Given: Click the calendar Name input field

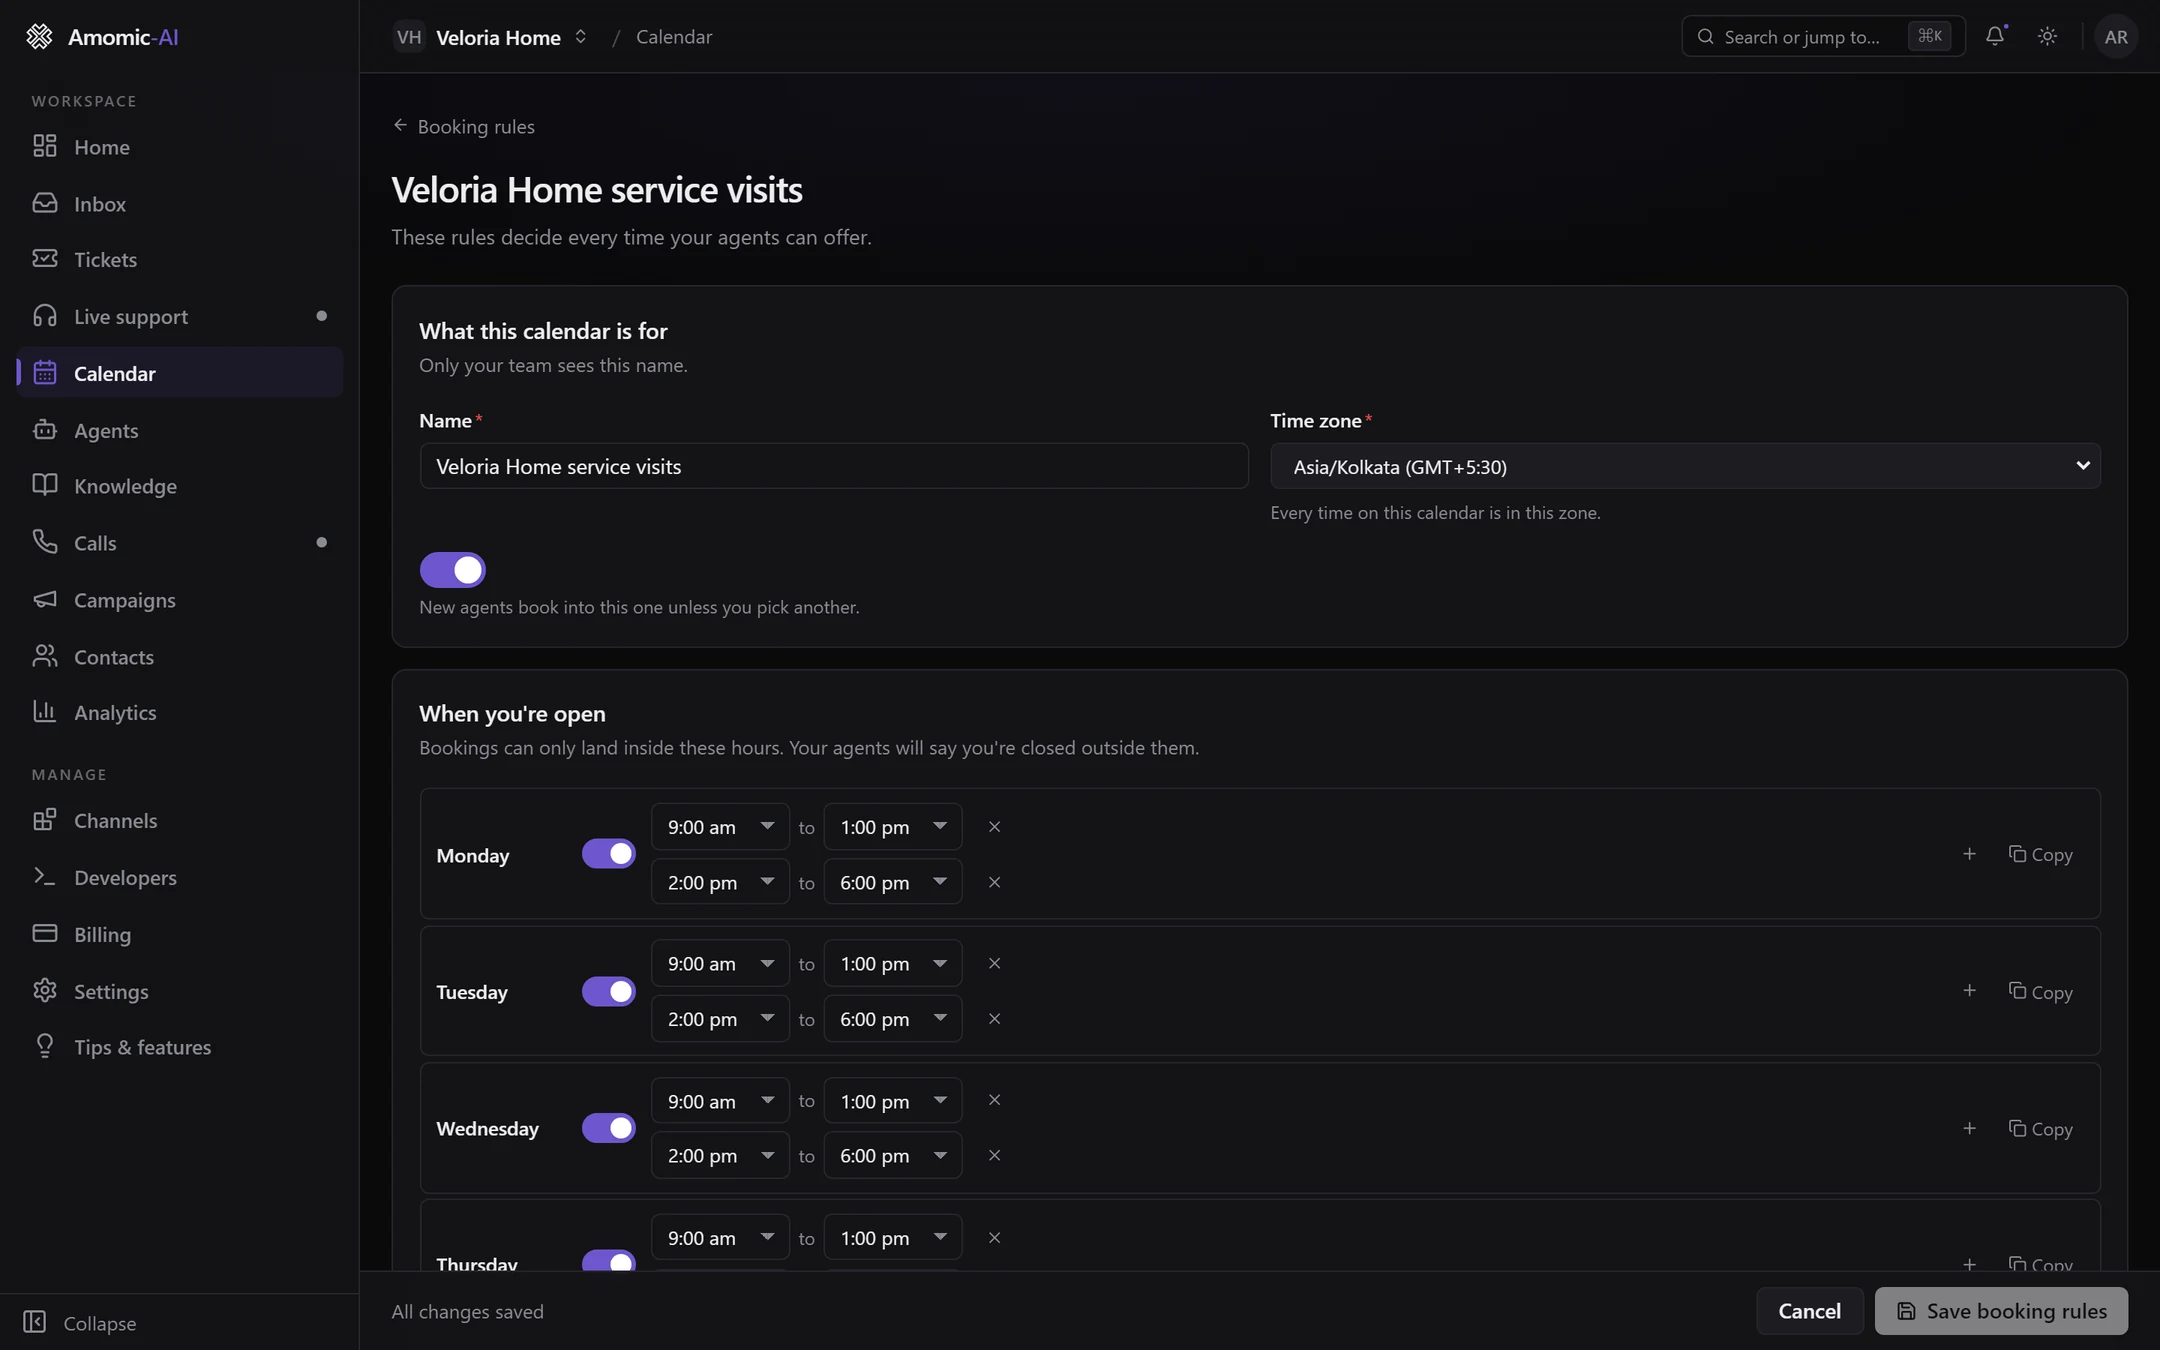Looking at the screenshot, I should tap(834, 466).
